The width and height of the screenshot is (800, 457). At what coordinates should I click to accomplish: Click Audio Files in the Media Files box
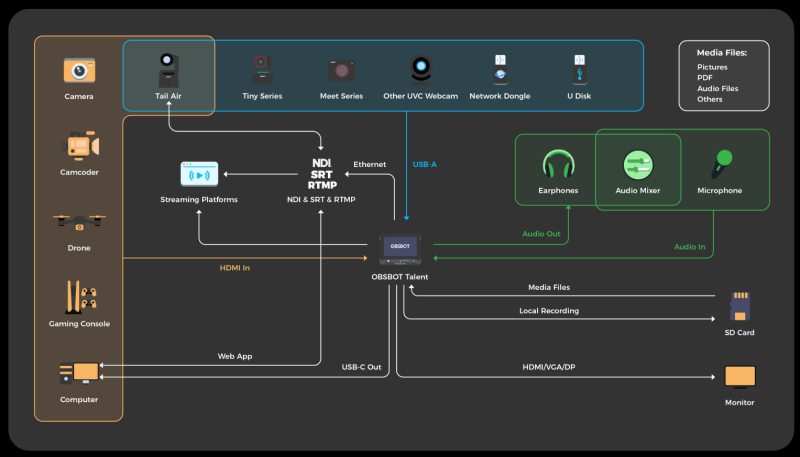(717, 88)
